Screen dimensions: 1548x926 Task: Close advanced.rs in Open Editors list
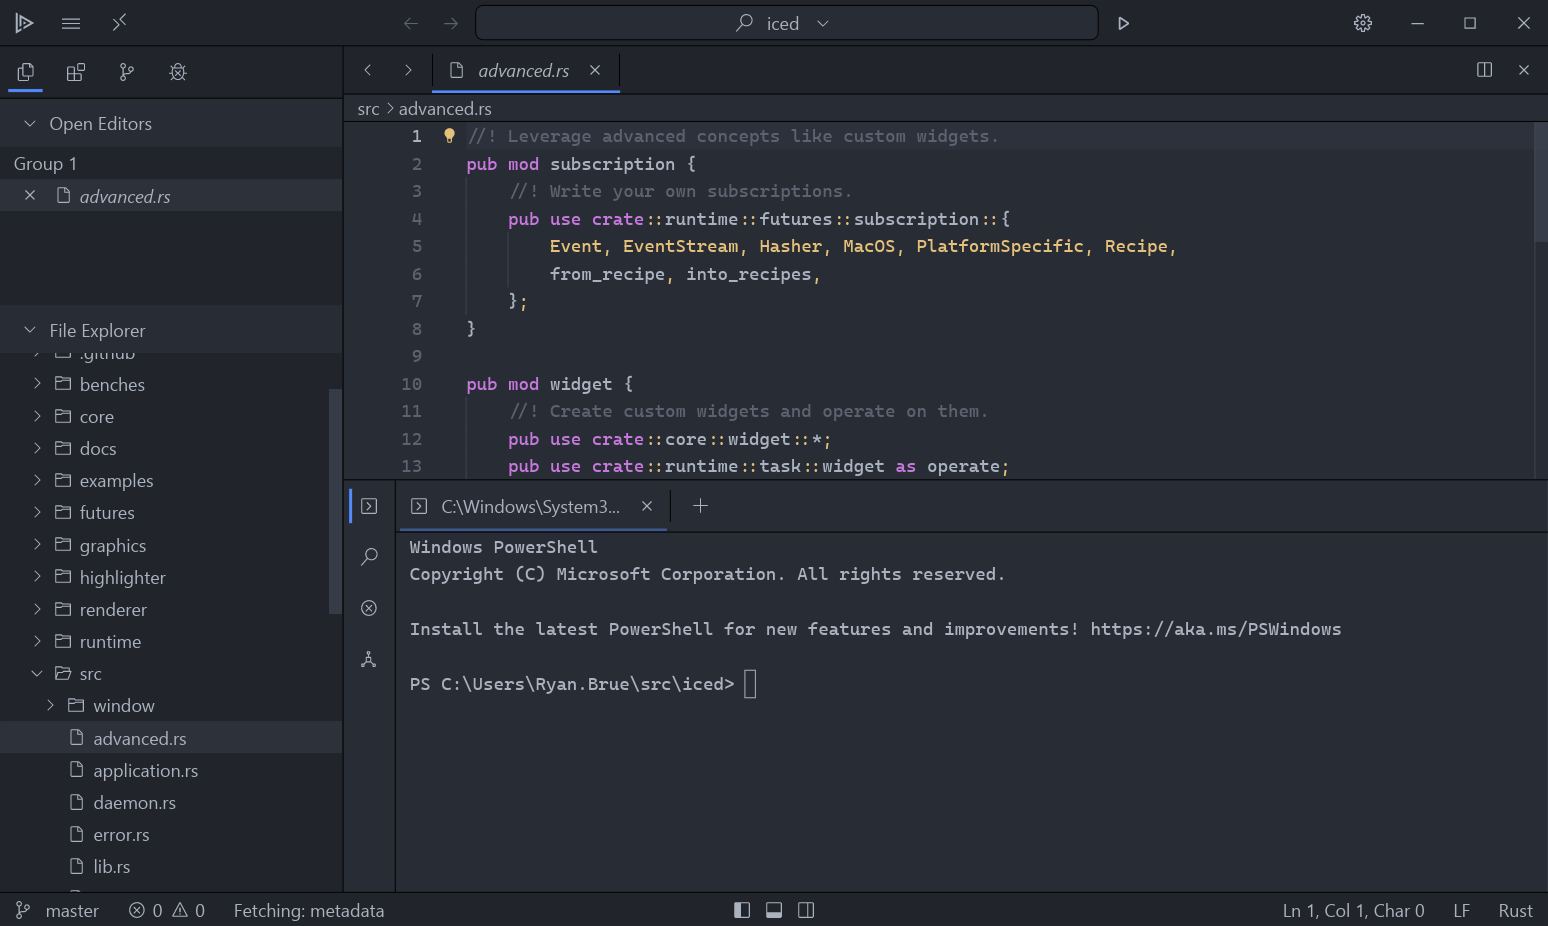coord(30,196)
